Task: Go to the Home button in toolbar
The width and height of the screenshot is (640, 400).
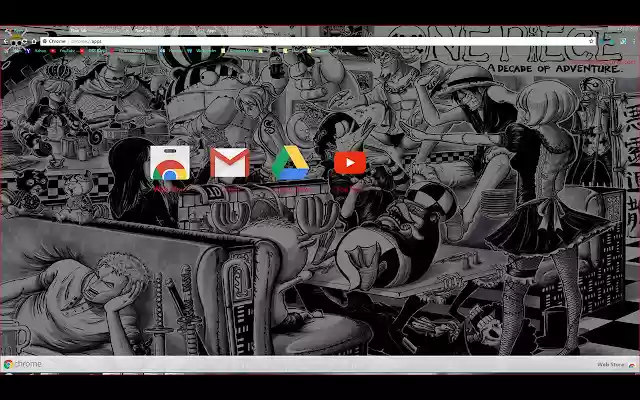Action: (x=34, y=41)
